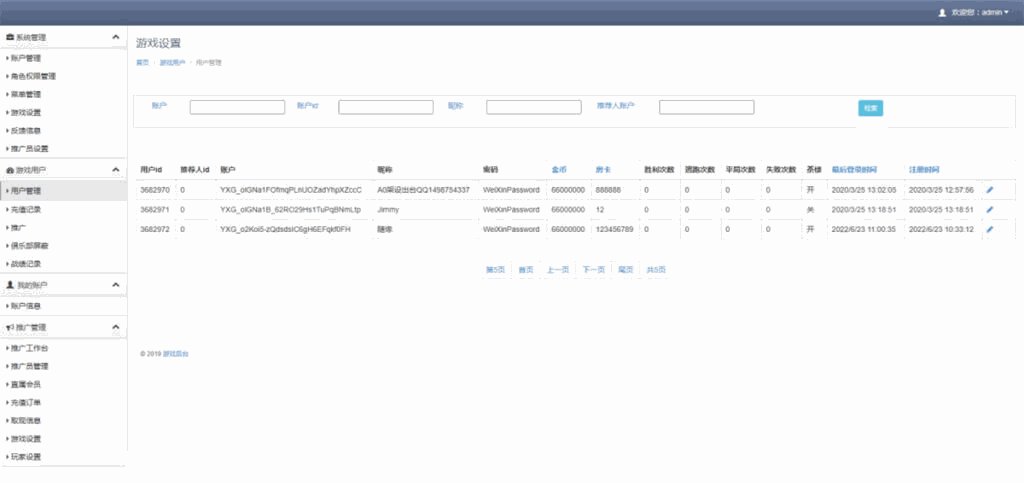Click the 首页 breadcrumb link
1024x483 pixels.
tap(142, 62)
